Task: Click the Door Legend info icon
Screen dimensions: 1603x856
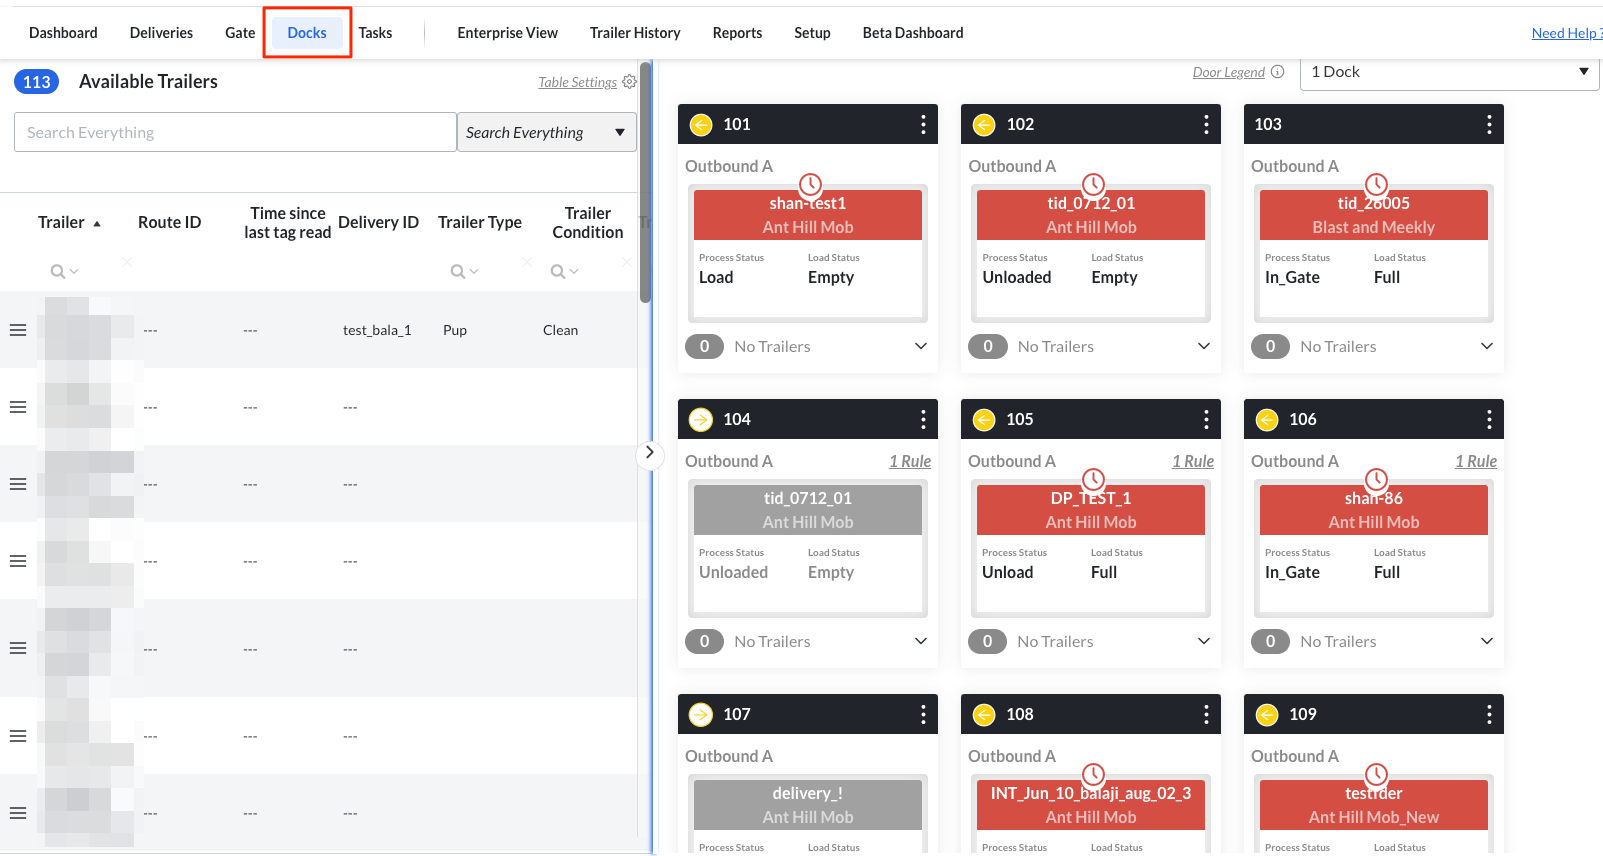Action: tap(1277, 72)
